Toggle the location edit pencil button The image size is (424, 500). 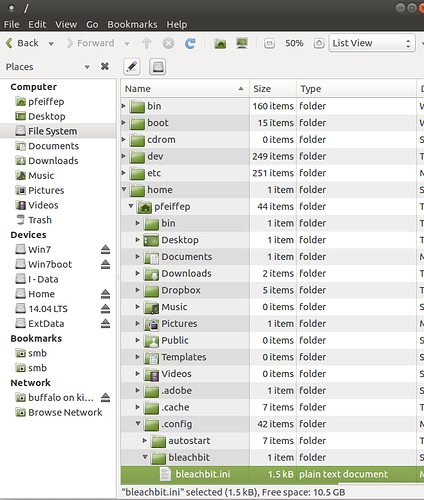132,67
